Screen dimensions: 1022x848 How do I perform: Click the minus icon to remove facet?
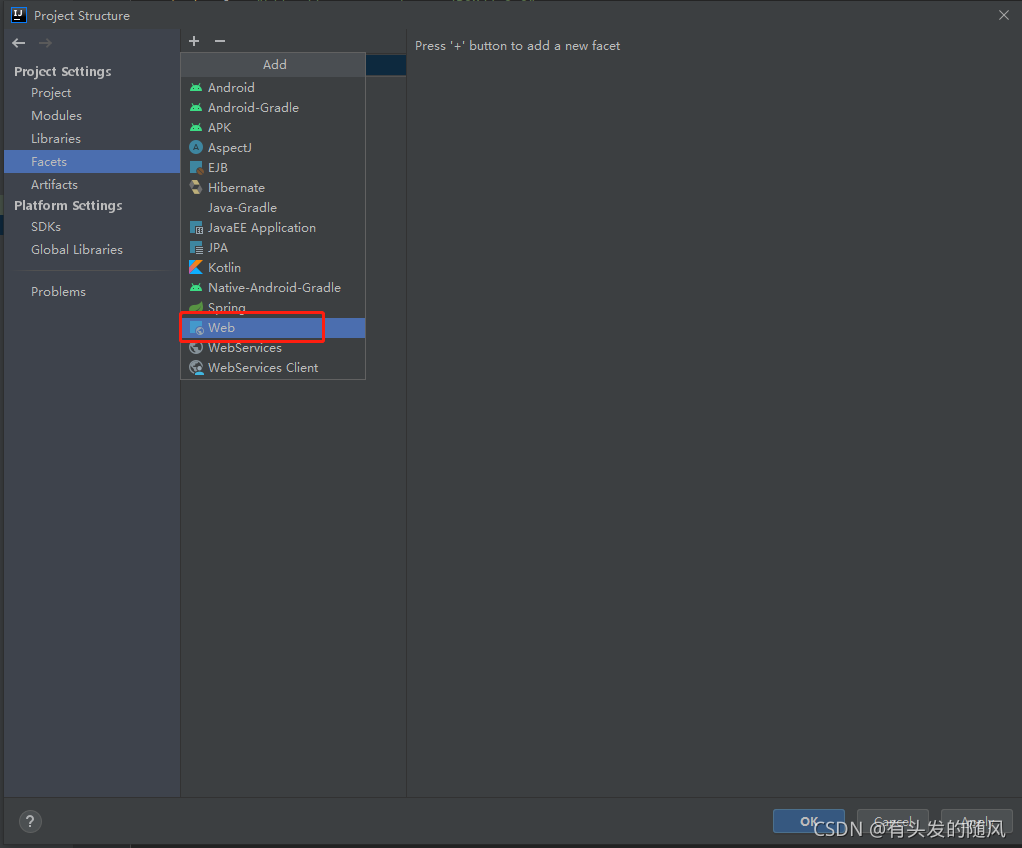click(220, 41)
